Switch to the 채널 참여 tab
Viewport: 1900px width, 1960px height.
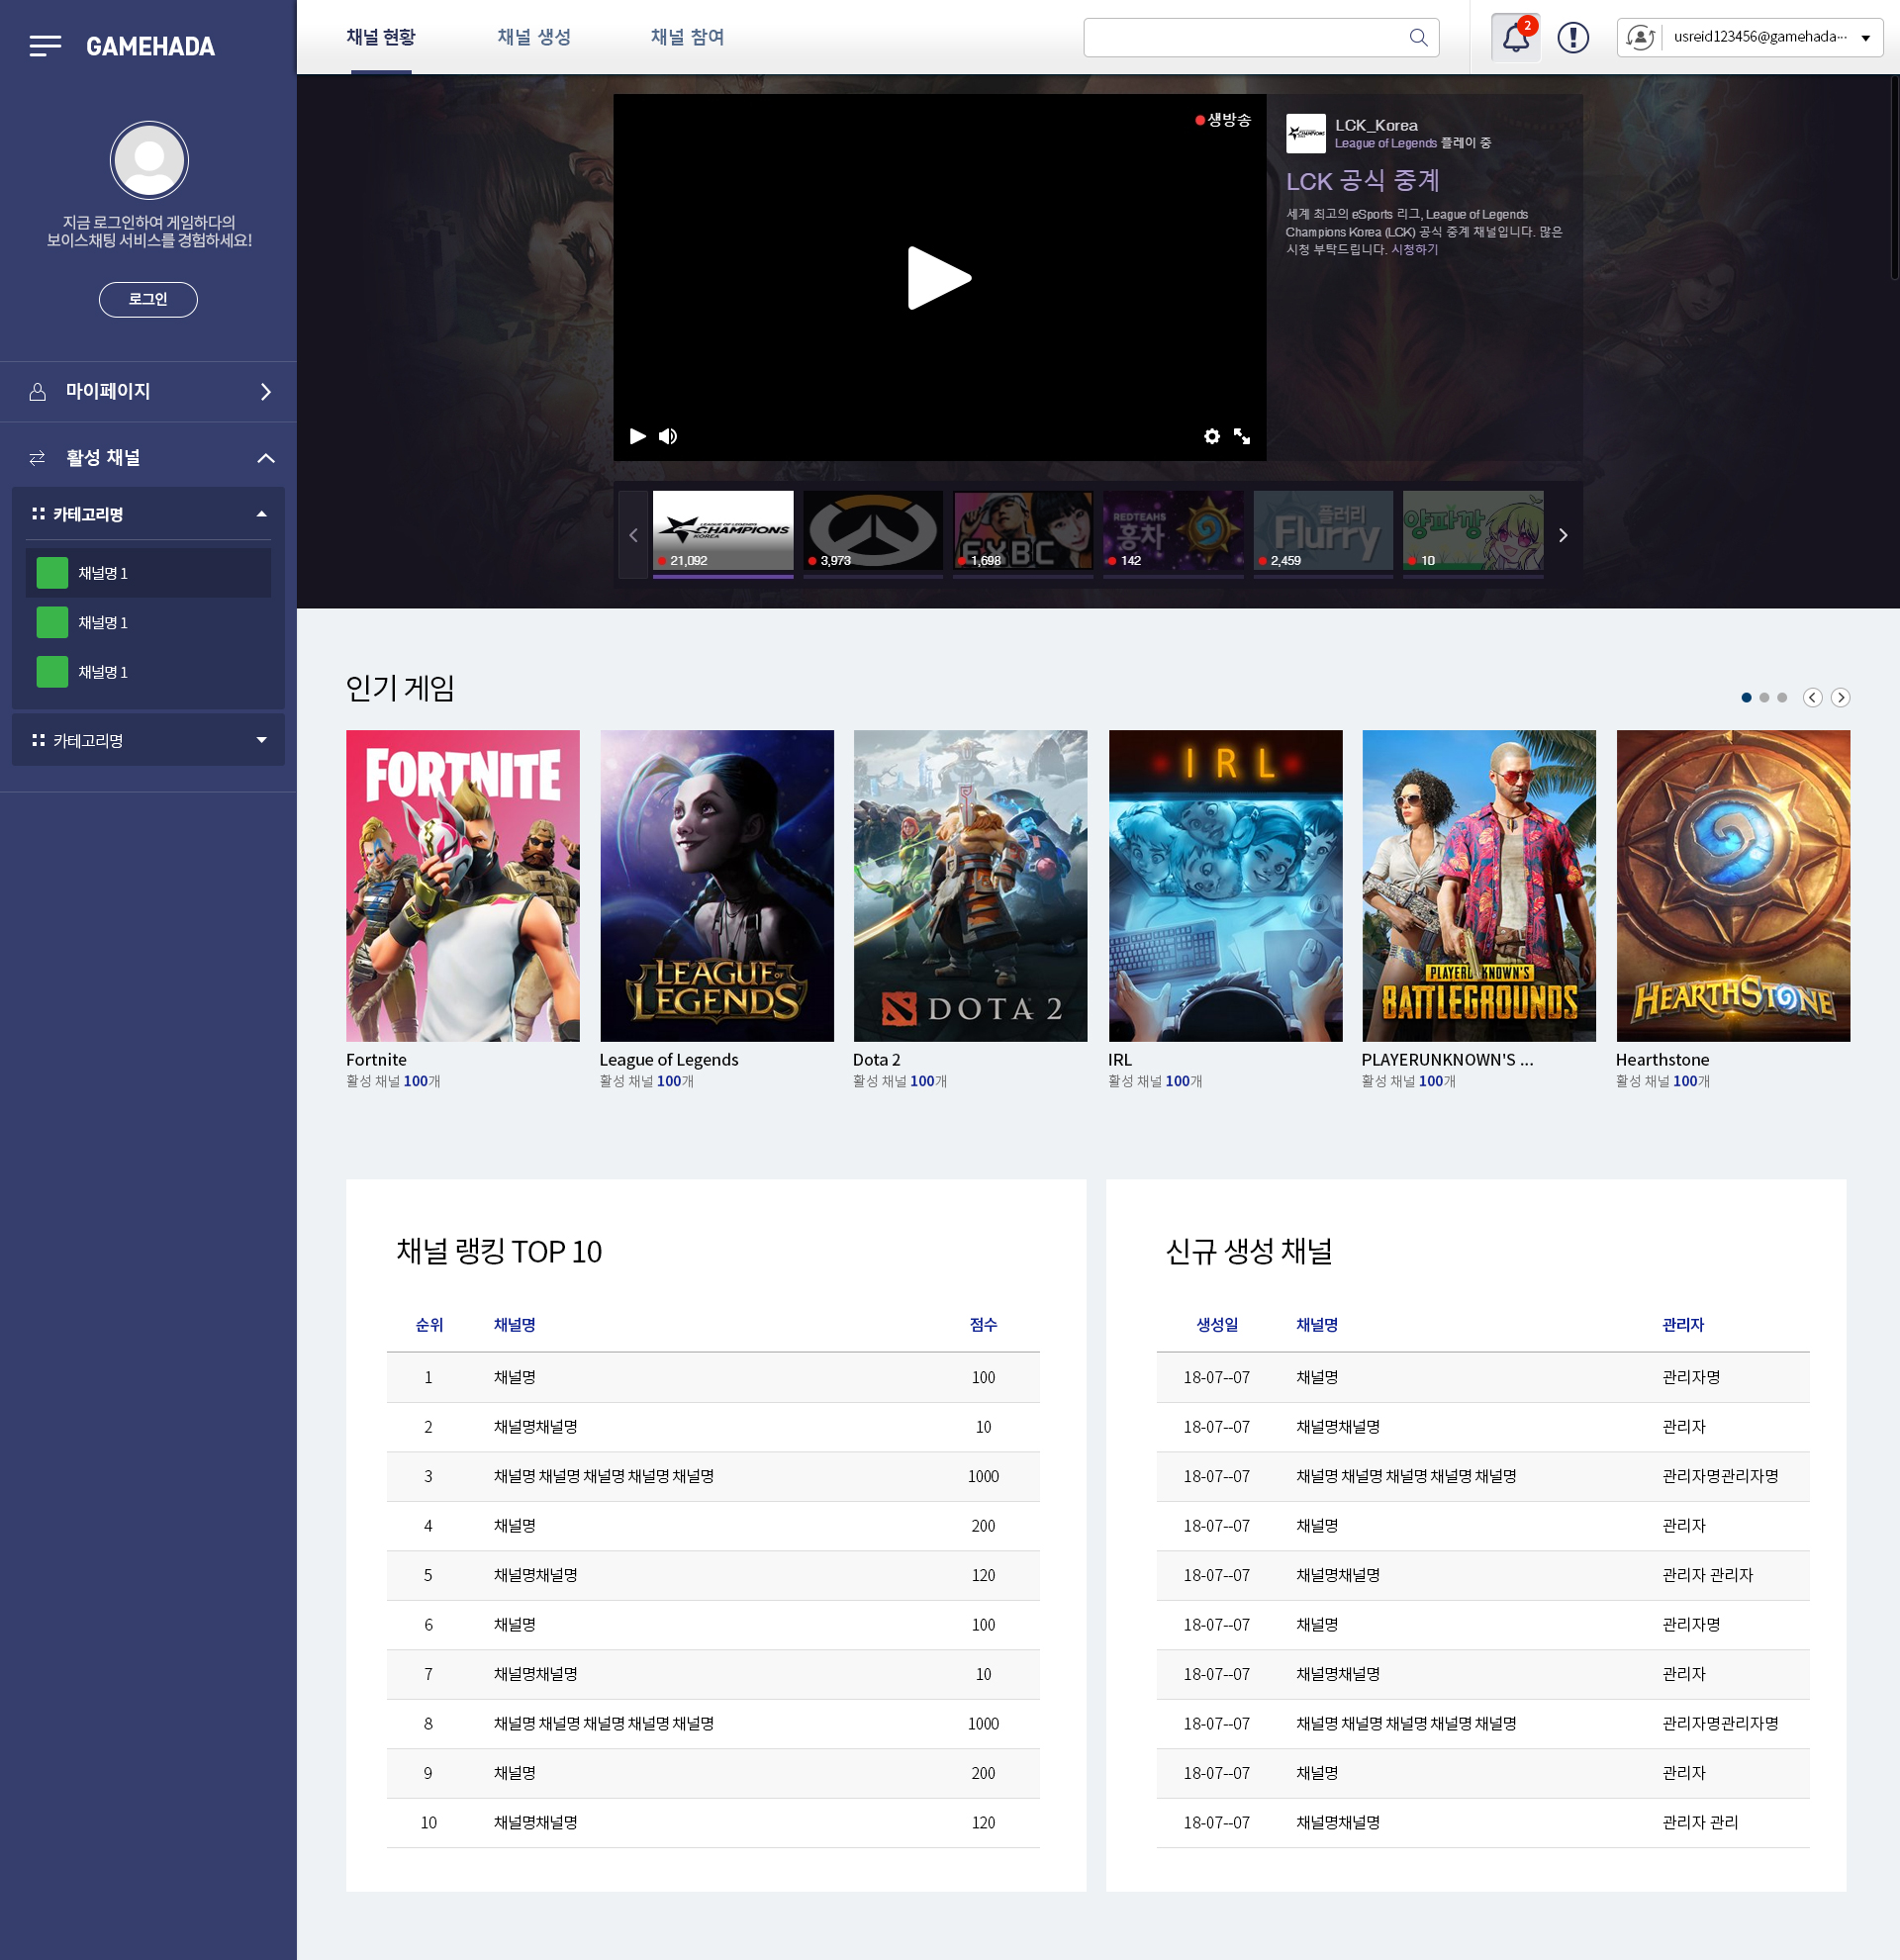pos(688,37)
